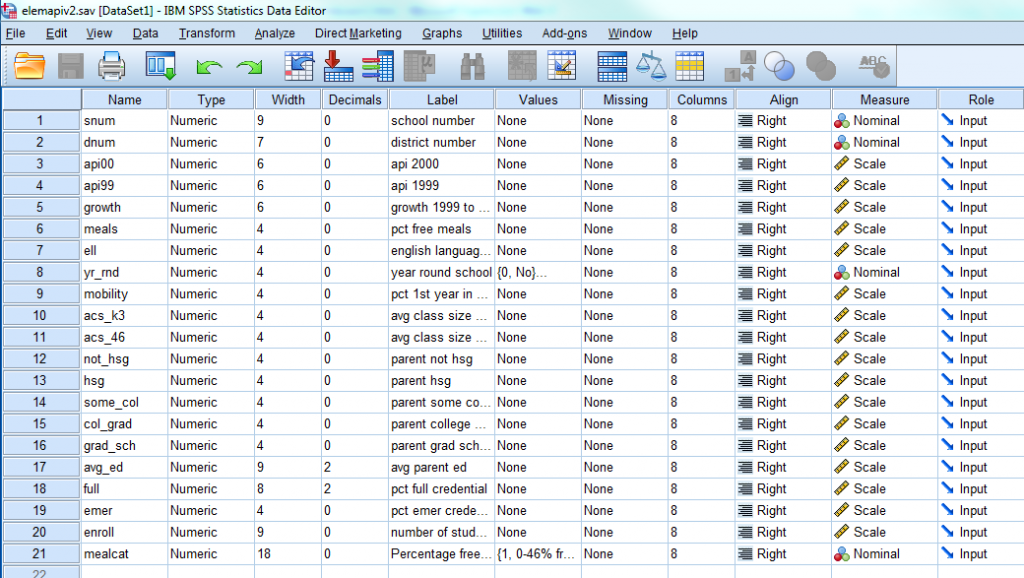Save the current dataset
The width and height of the screenshot is (1024, 578).
(x=70, y=66)
